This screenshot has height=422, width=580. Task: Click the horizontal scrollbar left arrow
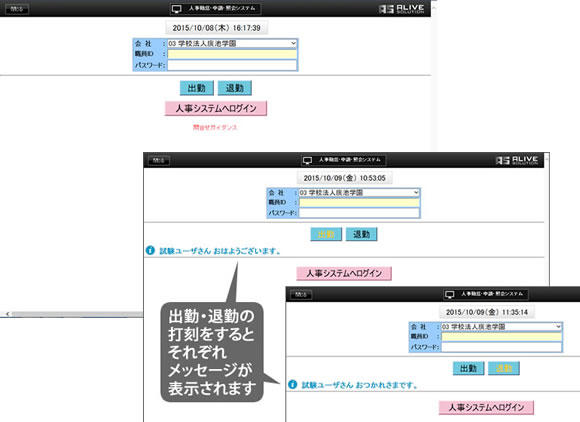pyautogui.click(x=7, y=314)
